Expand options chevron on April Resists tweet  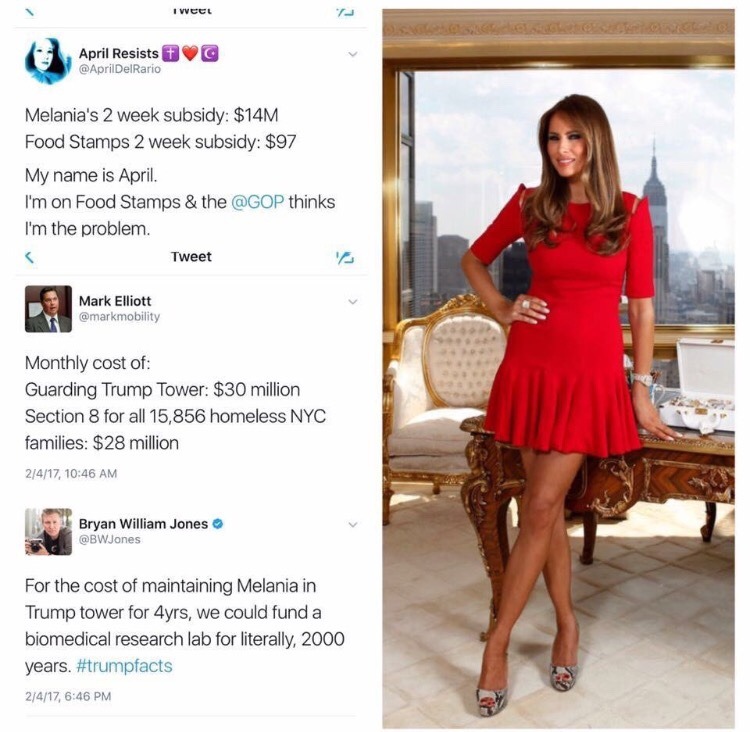point(353,54)
